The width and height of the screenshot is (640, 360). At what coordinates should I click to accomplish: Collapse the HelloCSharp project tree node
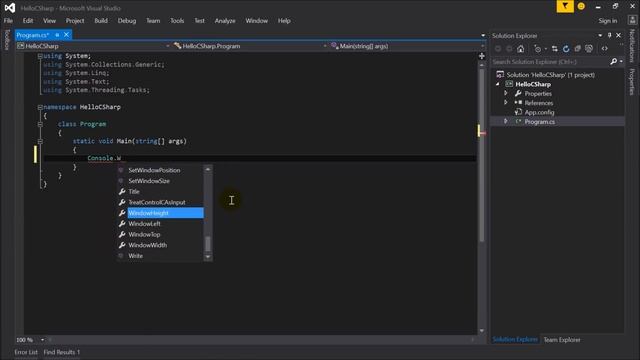pyautogui.click(x=498, y=84)
